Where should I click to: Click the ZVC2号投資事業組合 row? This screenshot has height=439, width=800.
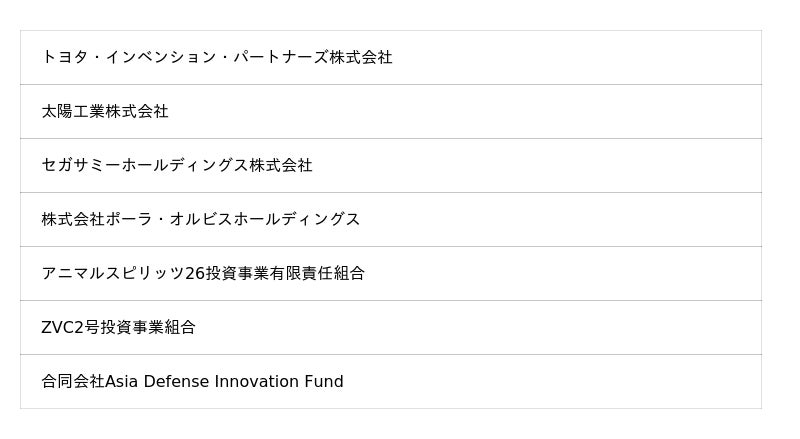coord(391,327)
